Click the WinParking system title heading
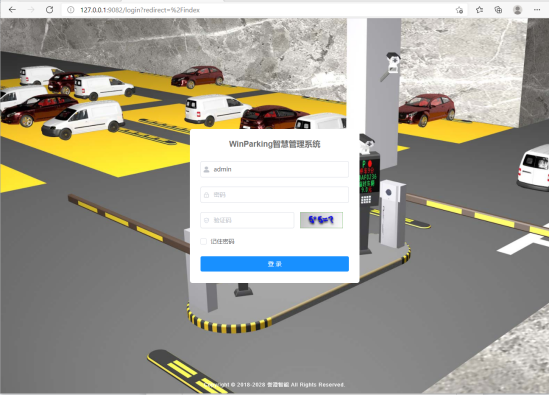Screen dimensions: 549x395 274,144
